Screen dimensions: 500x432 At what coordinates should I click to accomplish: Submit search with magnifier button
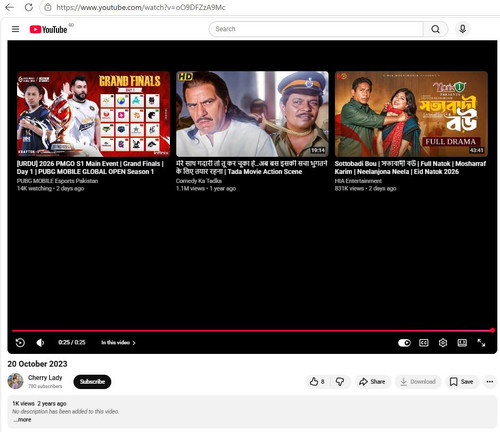pos(435,29)
